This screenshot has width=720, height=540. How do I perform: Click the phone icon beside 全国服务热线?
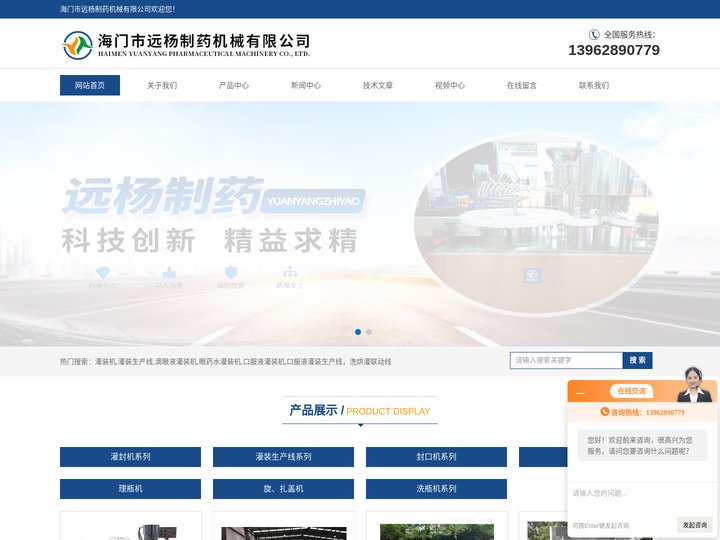(594, 34)
